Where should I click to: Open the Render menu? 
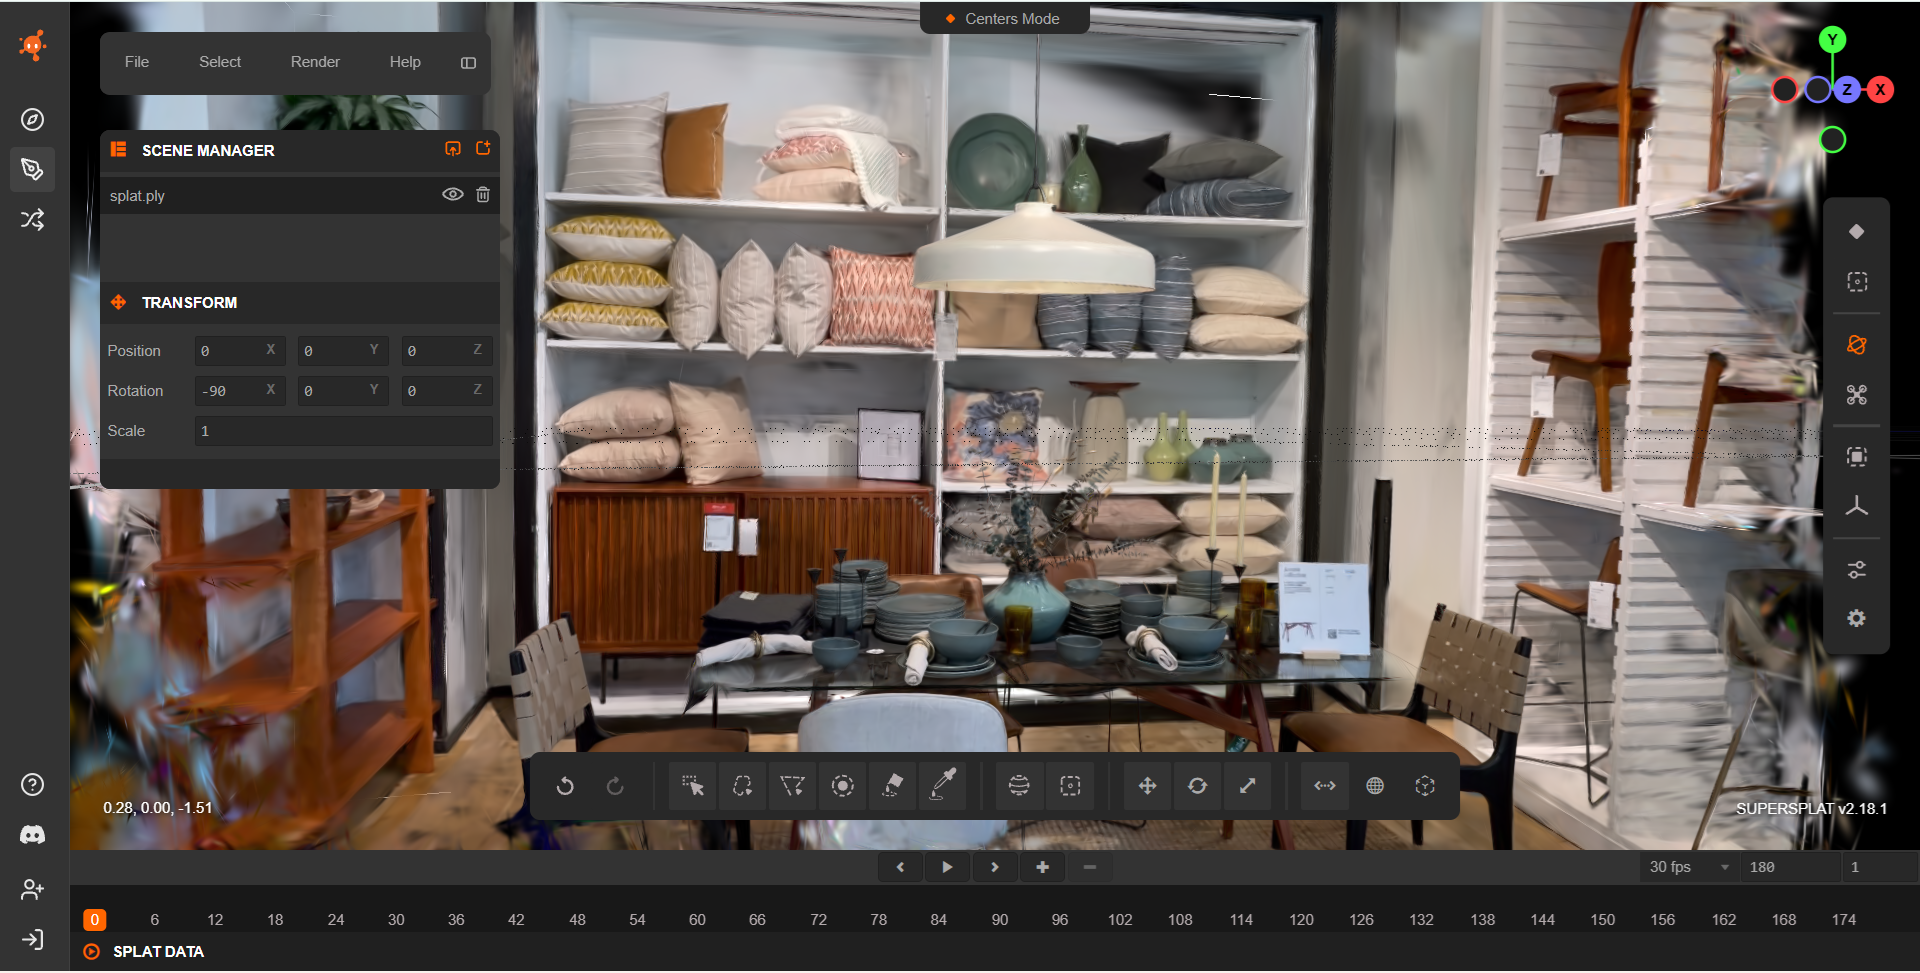click(315, 62)
